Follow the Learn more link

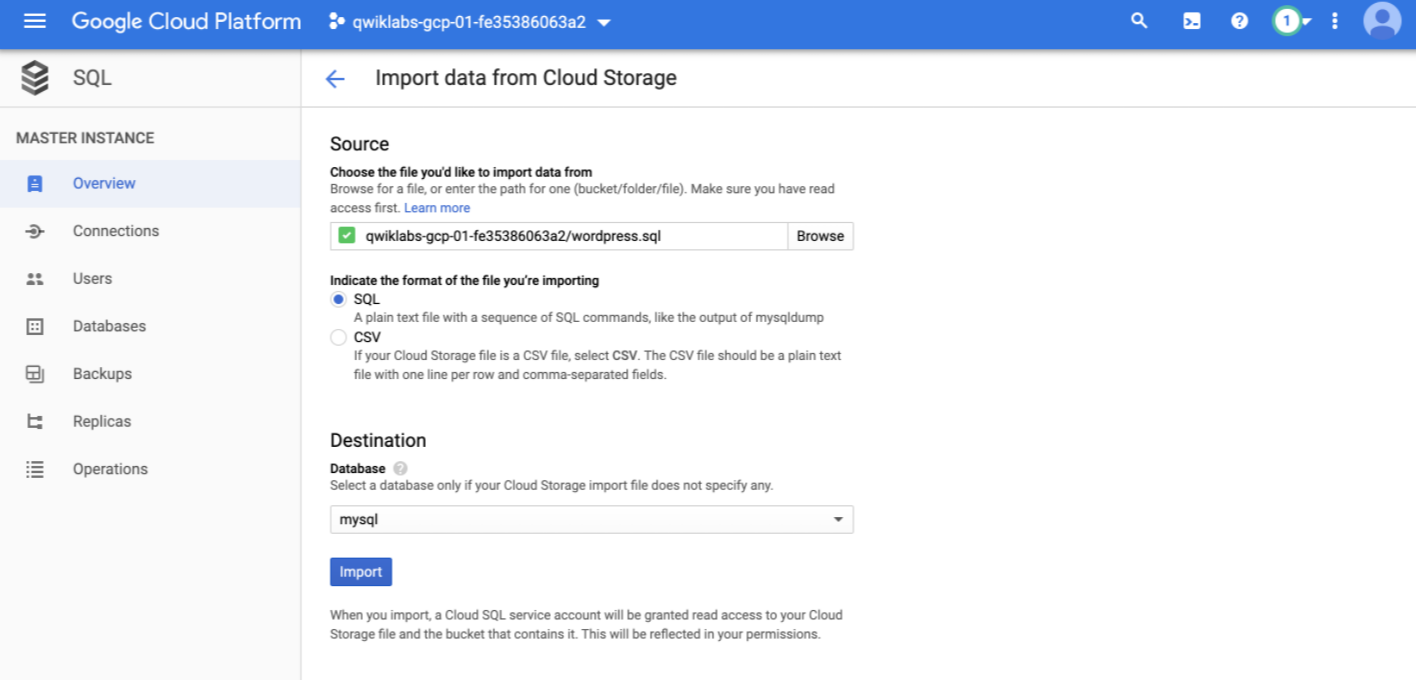(437, 208)
